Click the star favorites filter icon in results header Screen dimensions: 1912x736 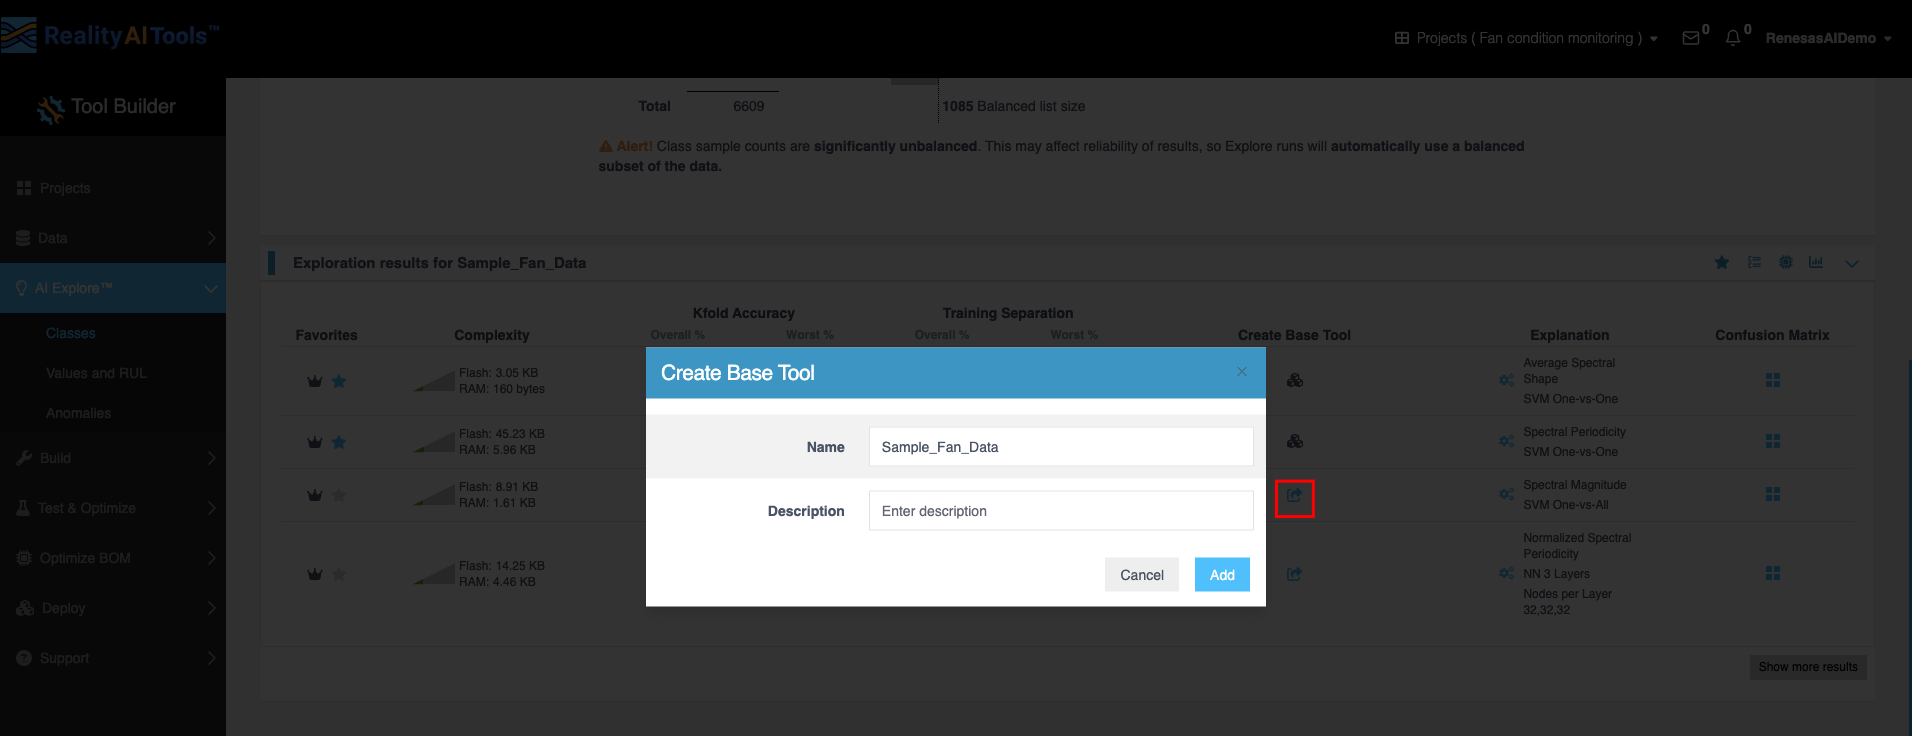pyautogui.click(x=1722, y=262)
